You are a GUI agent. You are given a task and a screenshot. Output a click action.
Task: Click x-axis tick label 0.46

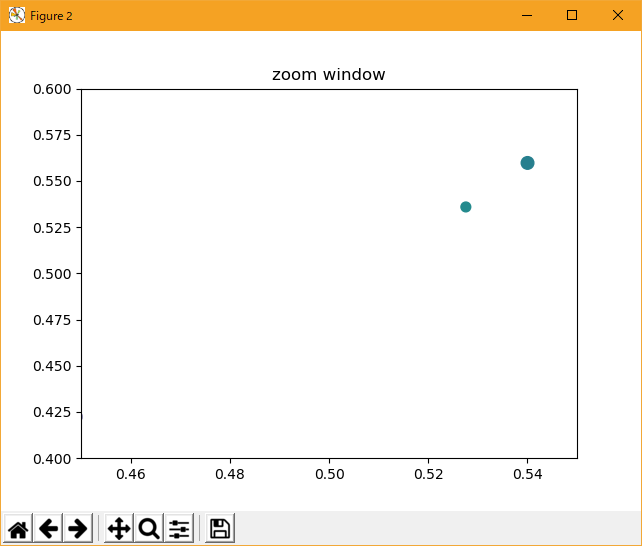pos(131,473)
